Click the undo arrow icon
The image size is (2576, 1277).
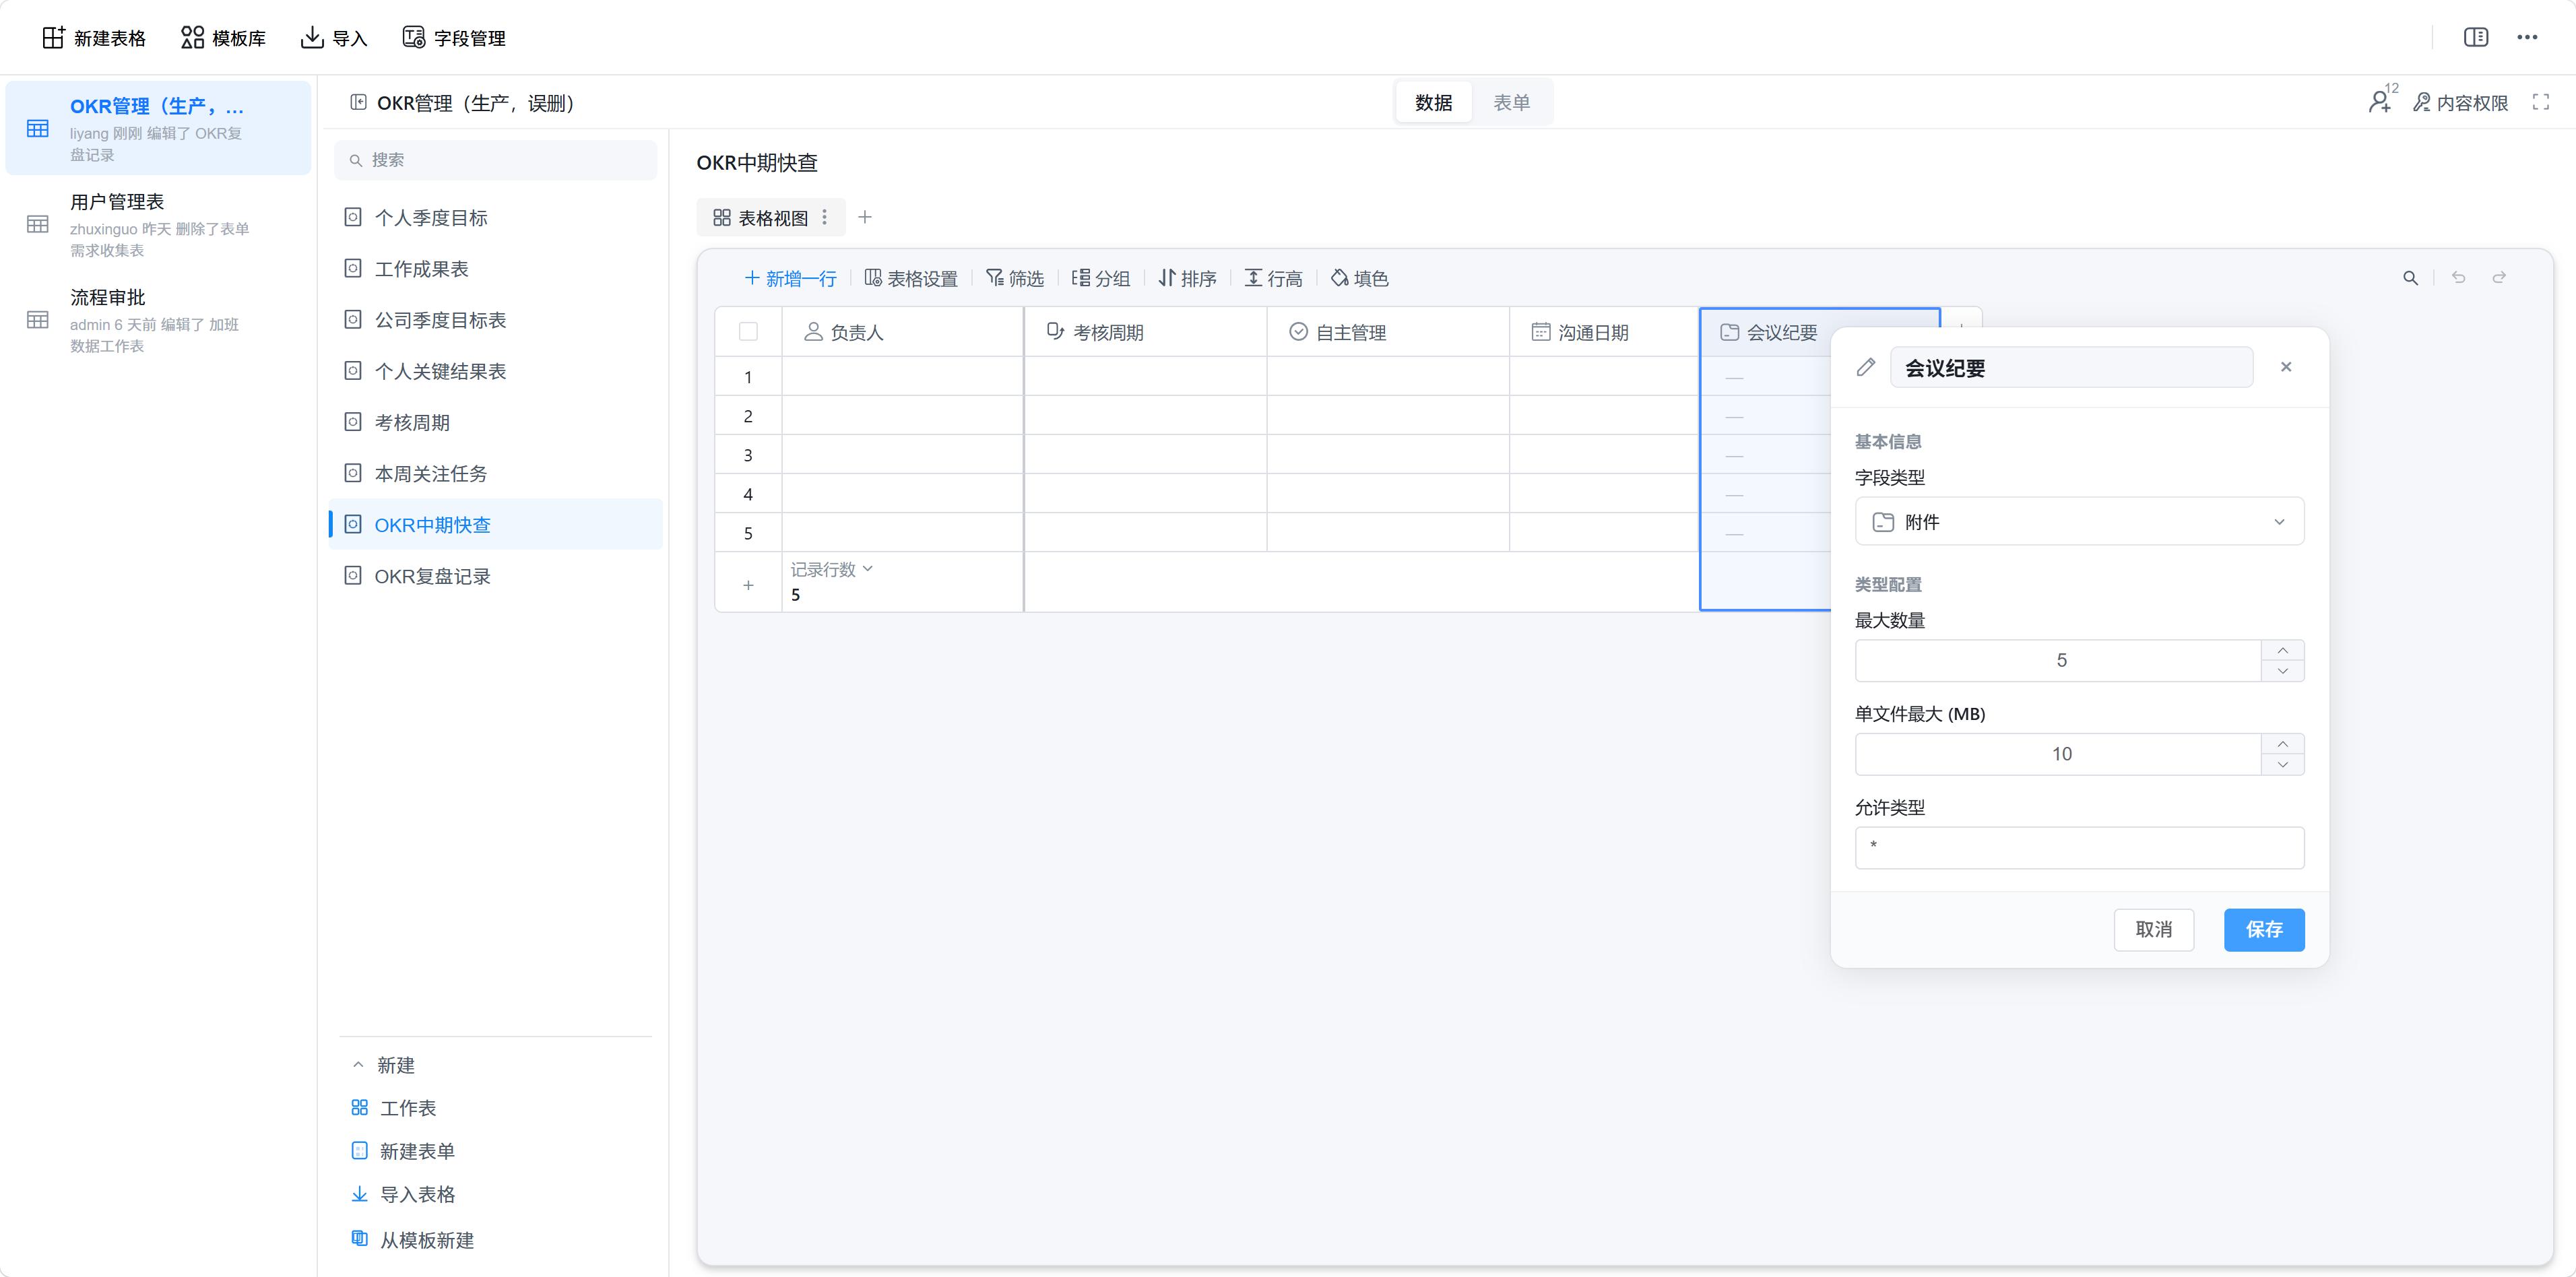pos(2458,278)
